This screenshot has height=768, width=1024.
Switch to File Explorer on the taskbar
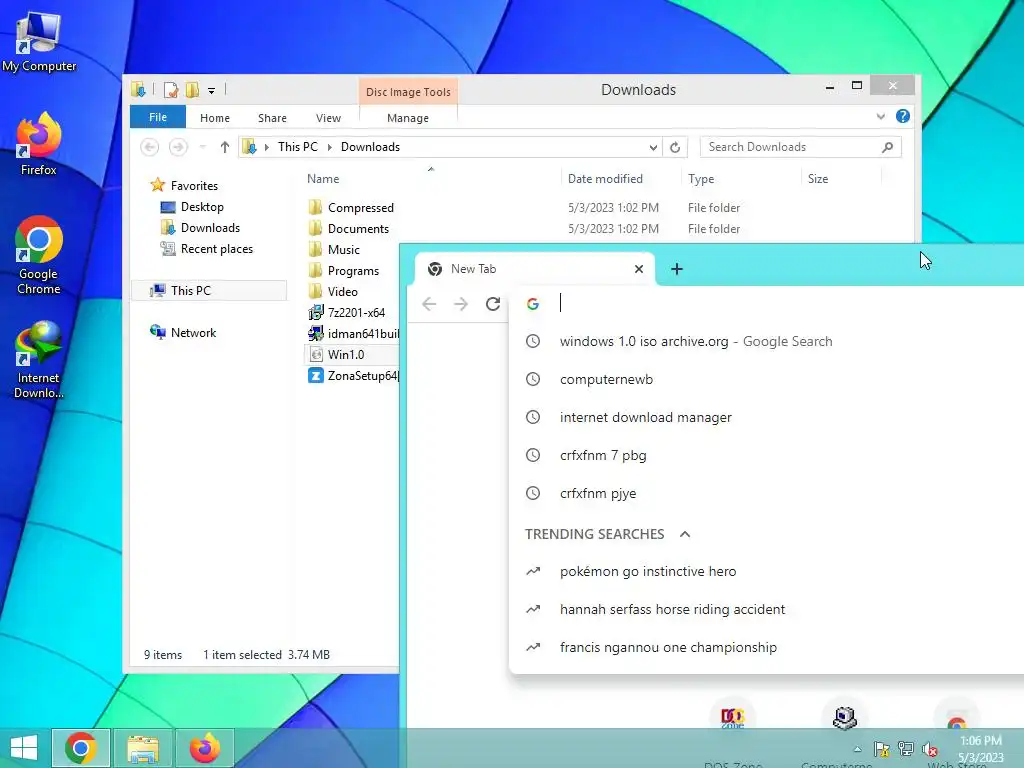[143, 748]
